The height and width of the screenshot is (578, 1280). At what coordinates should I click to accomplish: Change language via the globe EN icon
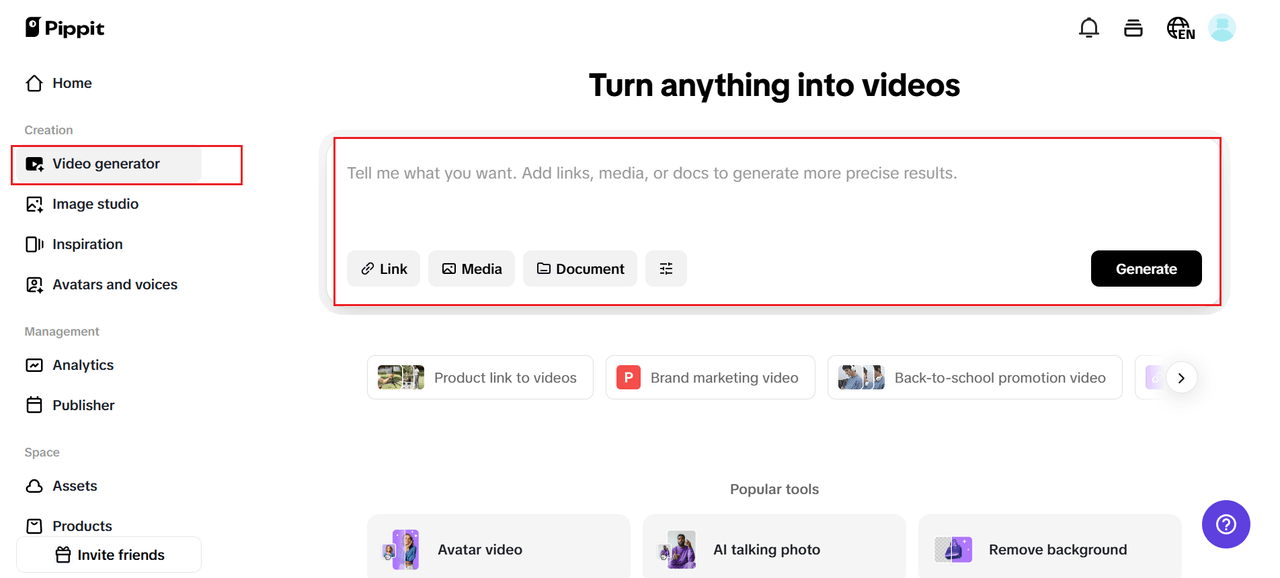[x=1180, y=28]
